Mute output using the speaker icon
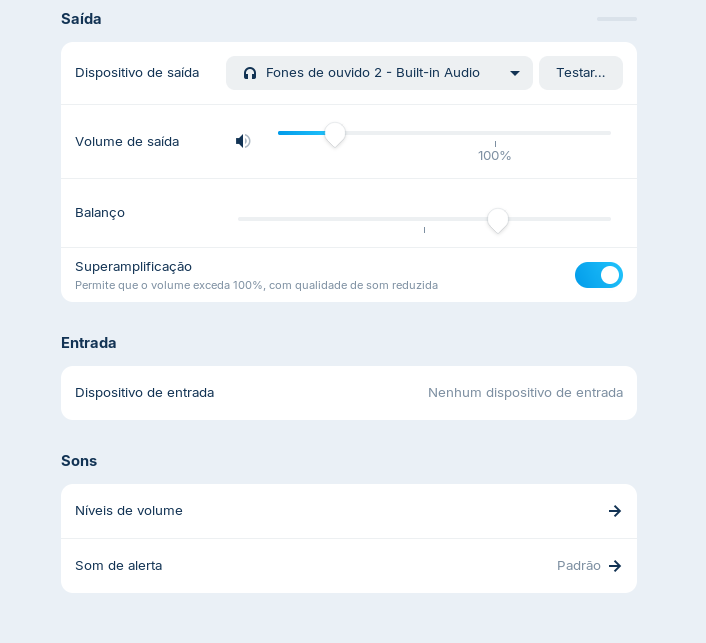The height and width of the screenshot is (643, 706). click(243, 141)
